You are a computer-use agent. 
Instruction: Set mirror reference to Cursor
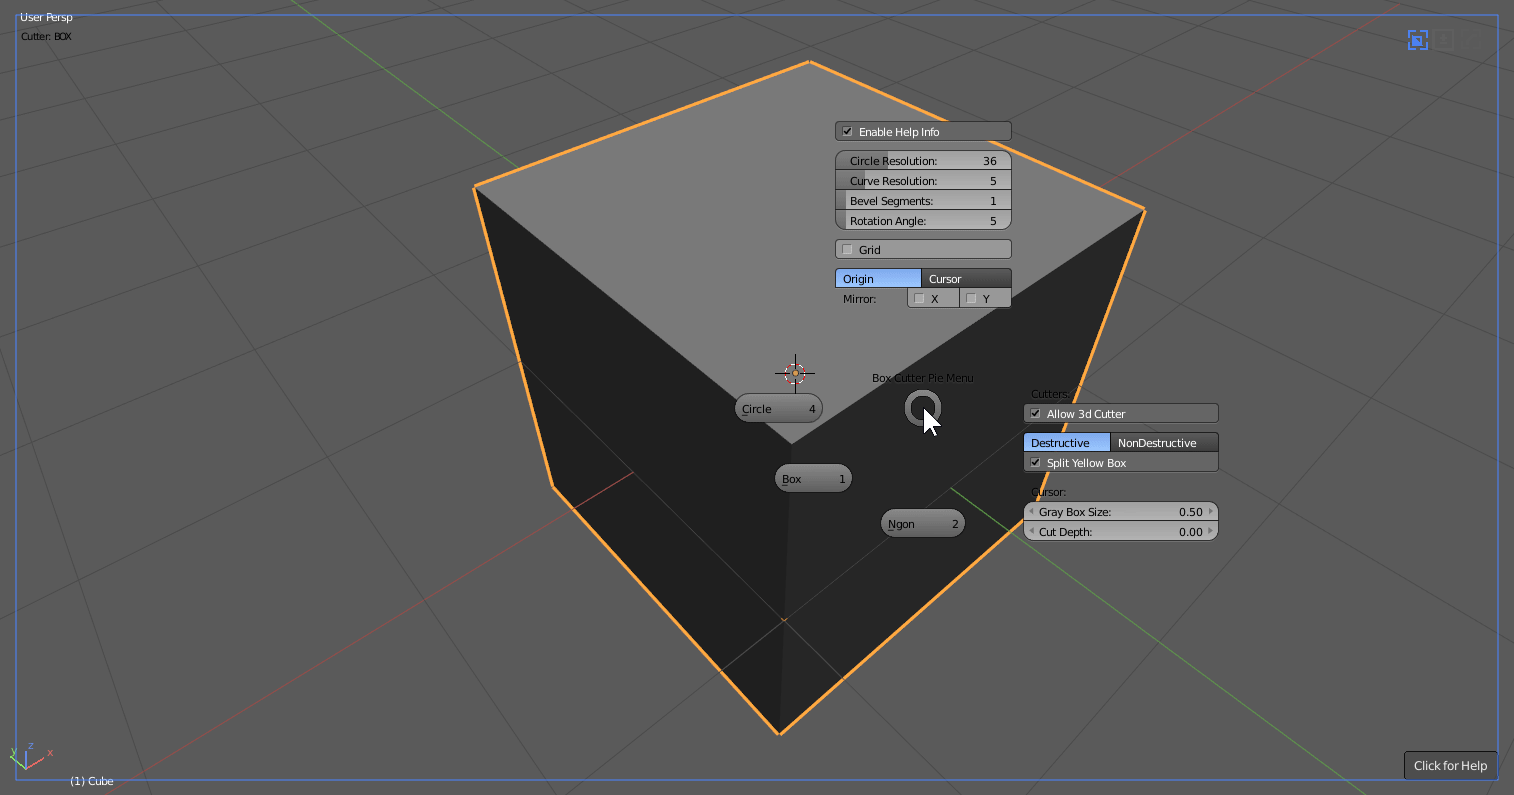pos(965,279)
